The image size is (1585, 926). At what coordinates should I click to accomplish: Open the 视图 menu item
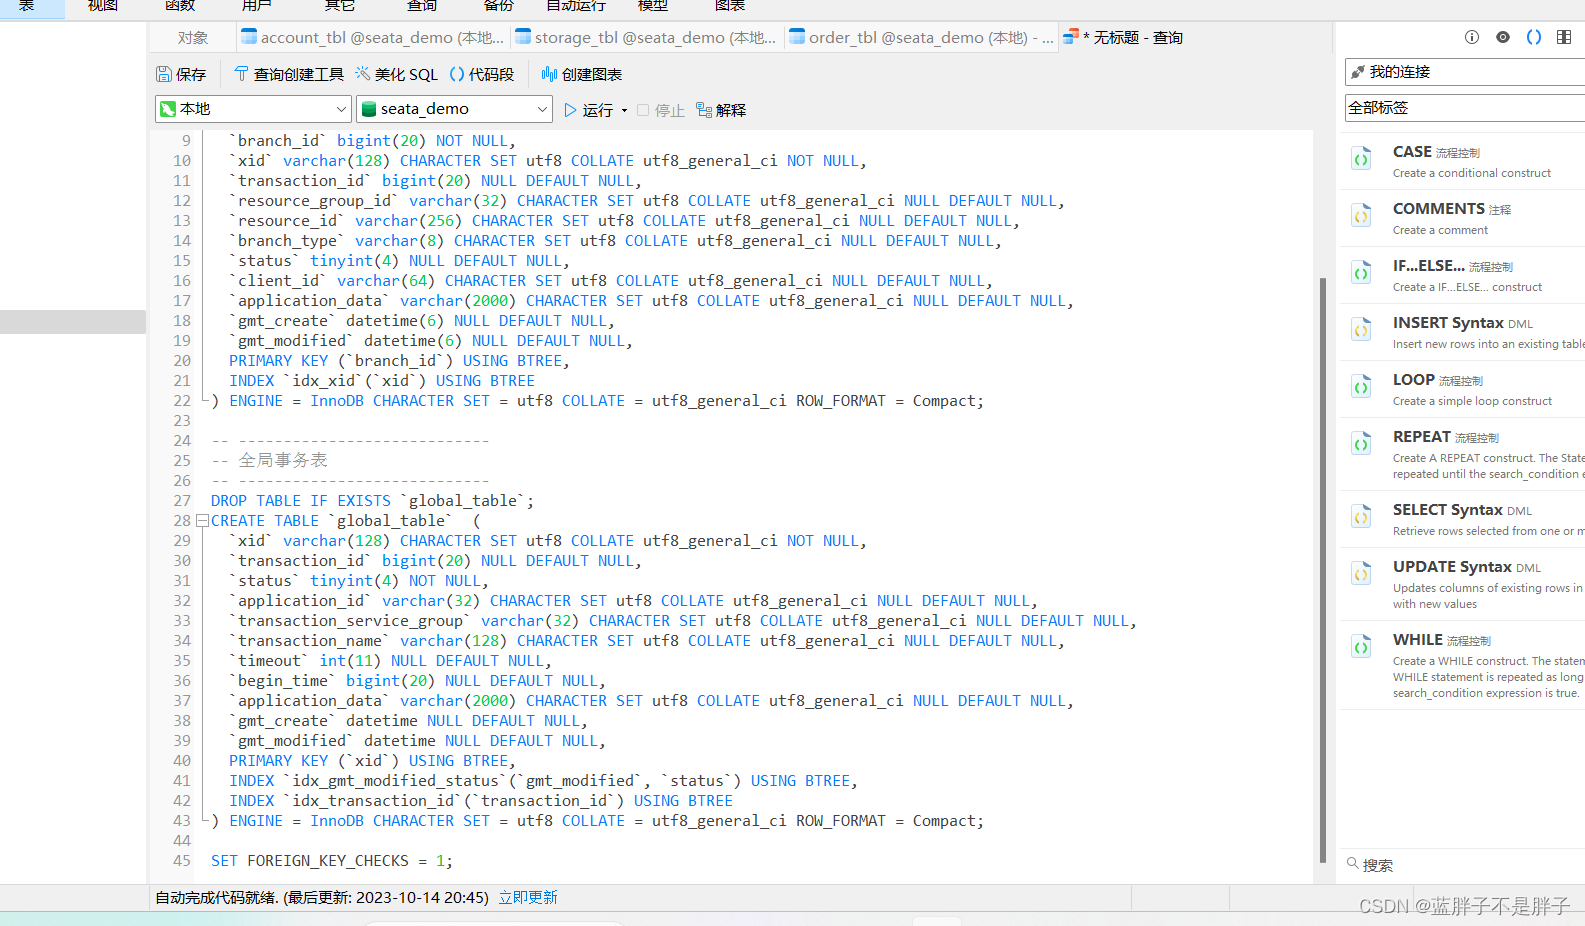point(103,6)
